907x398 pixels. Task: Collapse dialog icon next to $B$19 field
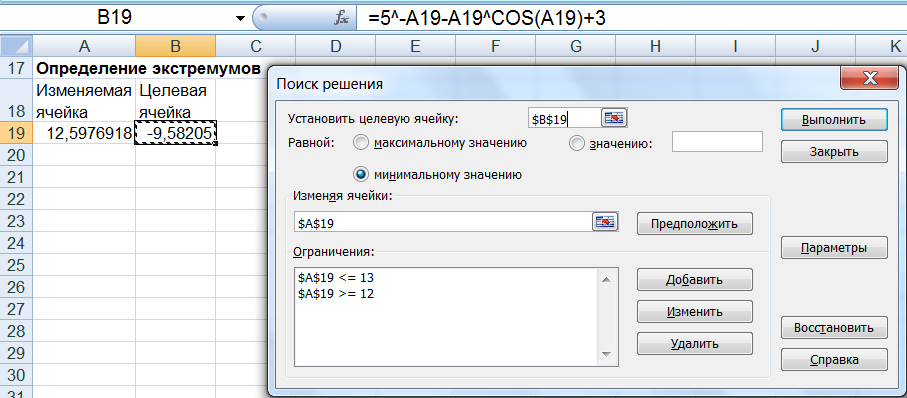615,119
